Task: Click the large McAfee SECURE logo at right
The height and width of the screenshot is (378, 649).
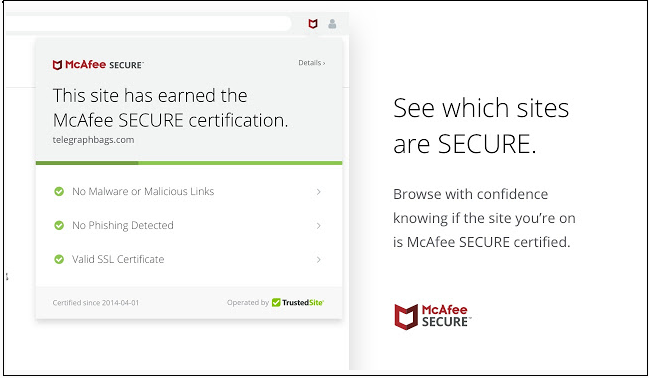Action: [433, 317]
